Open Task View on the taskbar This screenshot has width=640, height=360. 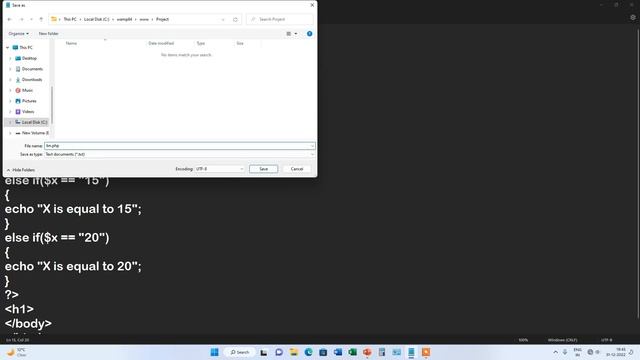coord(264,352)
